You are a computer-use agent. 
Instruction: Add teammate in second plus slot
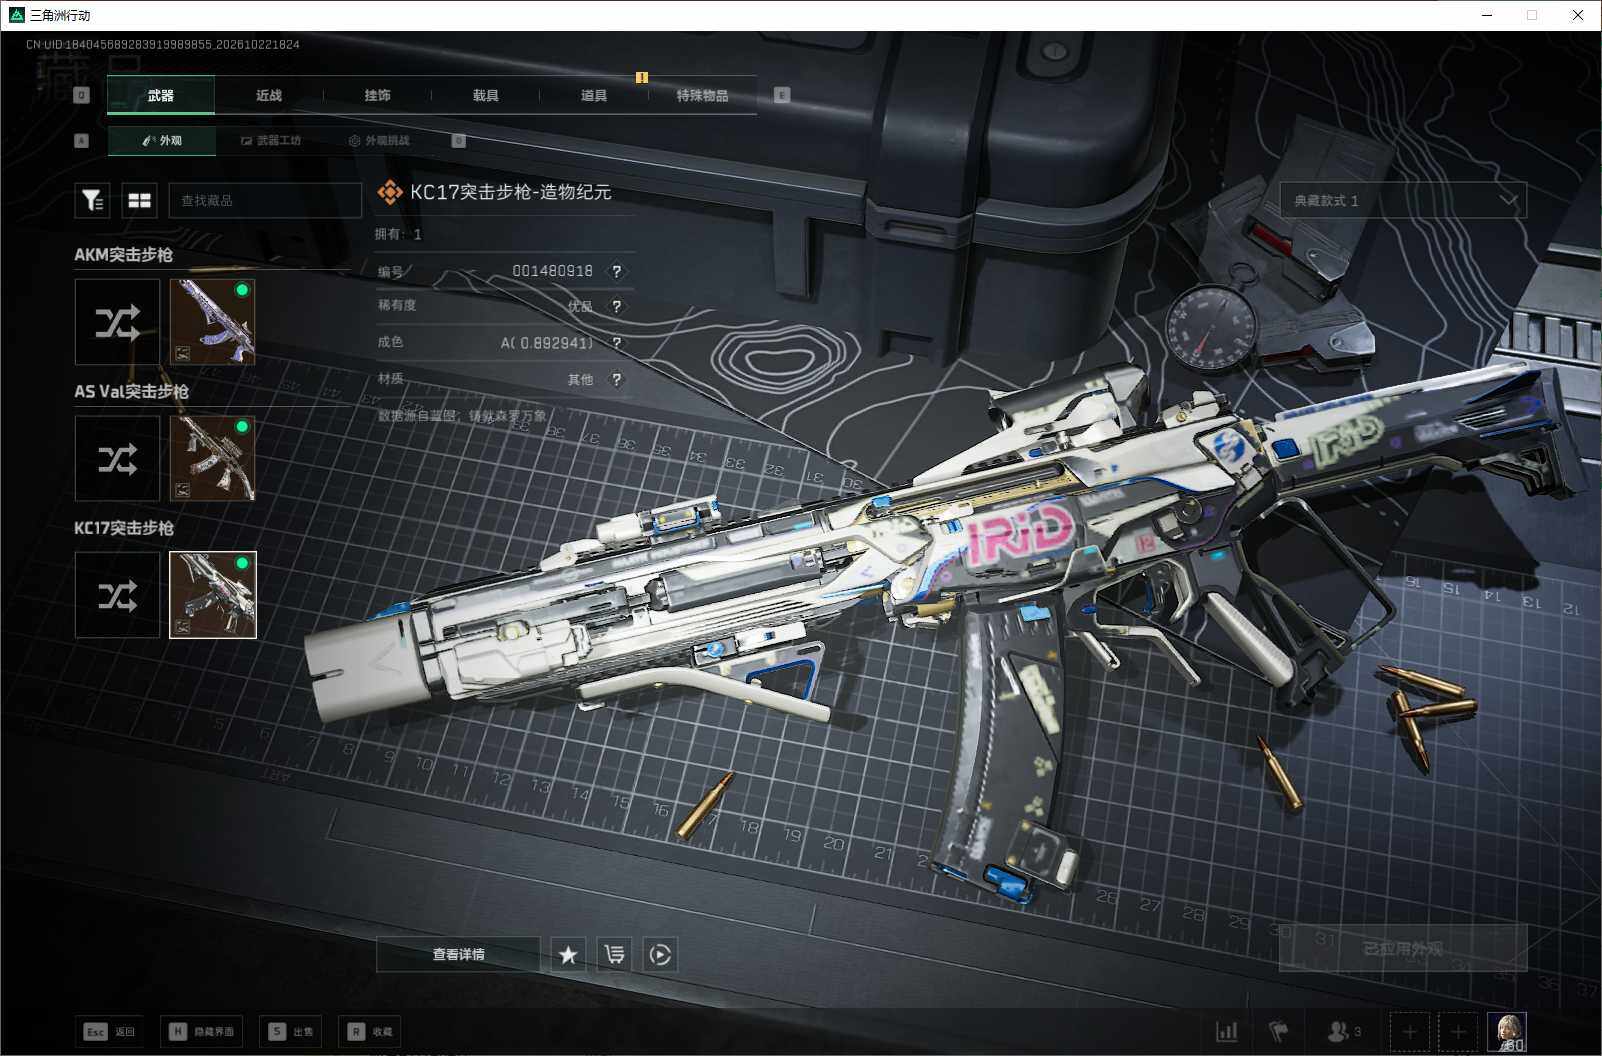click(x=1458, y=1031)
